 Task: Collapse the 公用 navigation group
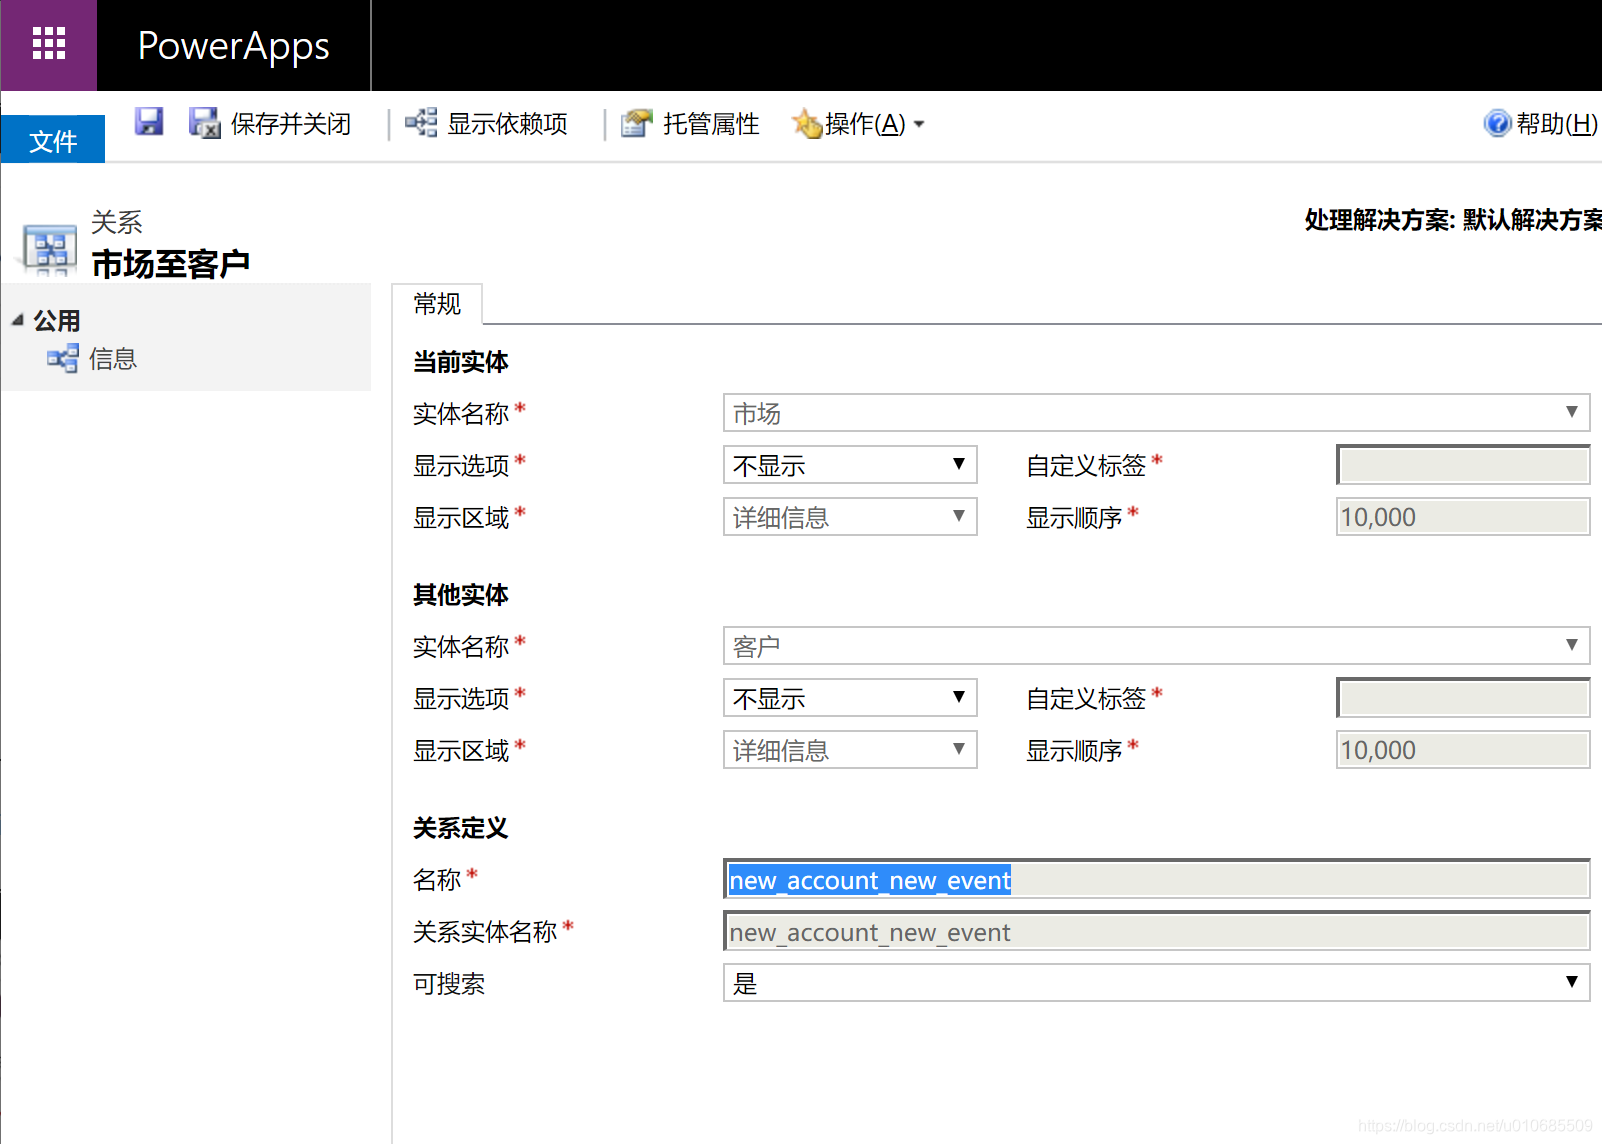(x=17, y=320)
